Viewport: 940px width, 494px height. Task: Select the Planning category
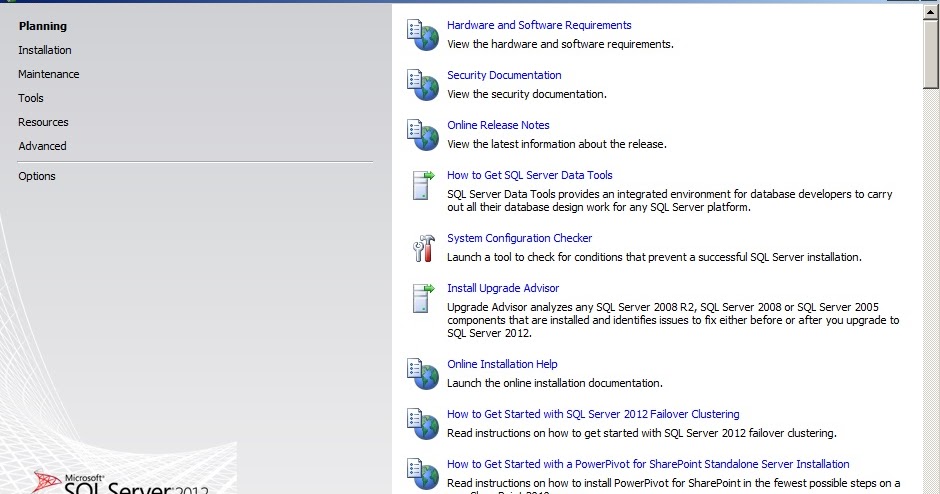[43, 26]
